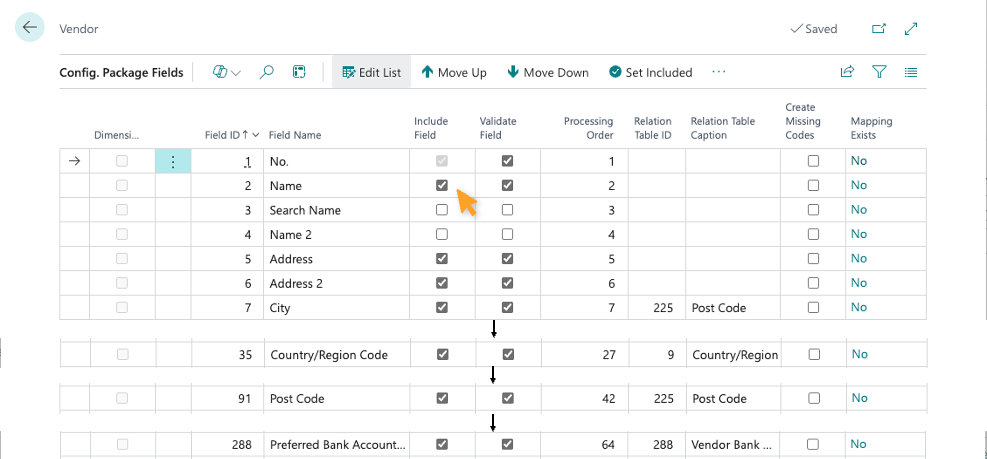Image resolution: width=987 pixels, height=459 pixels.
Task: Select Country/Region Code field name cell
Action: tap(337, 355)
